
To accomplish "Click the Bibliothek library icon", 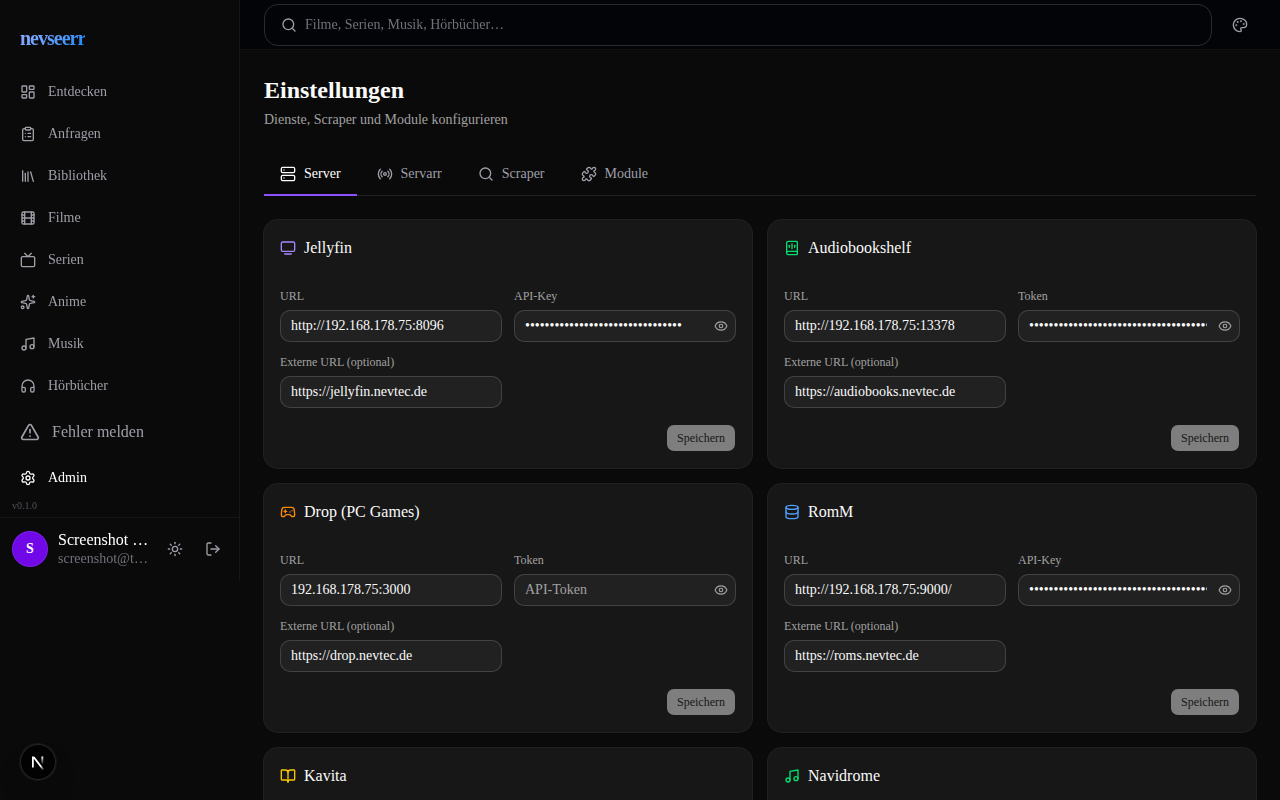I will click(x=28, y=176).
